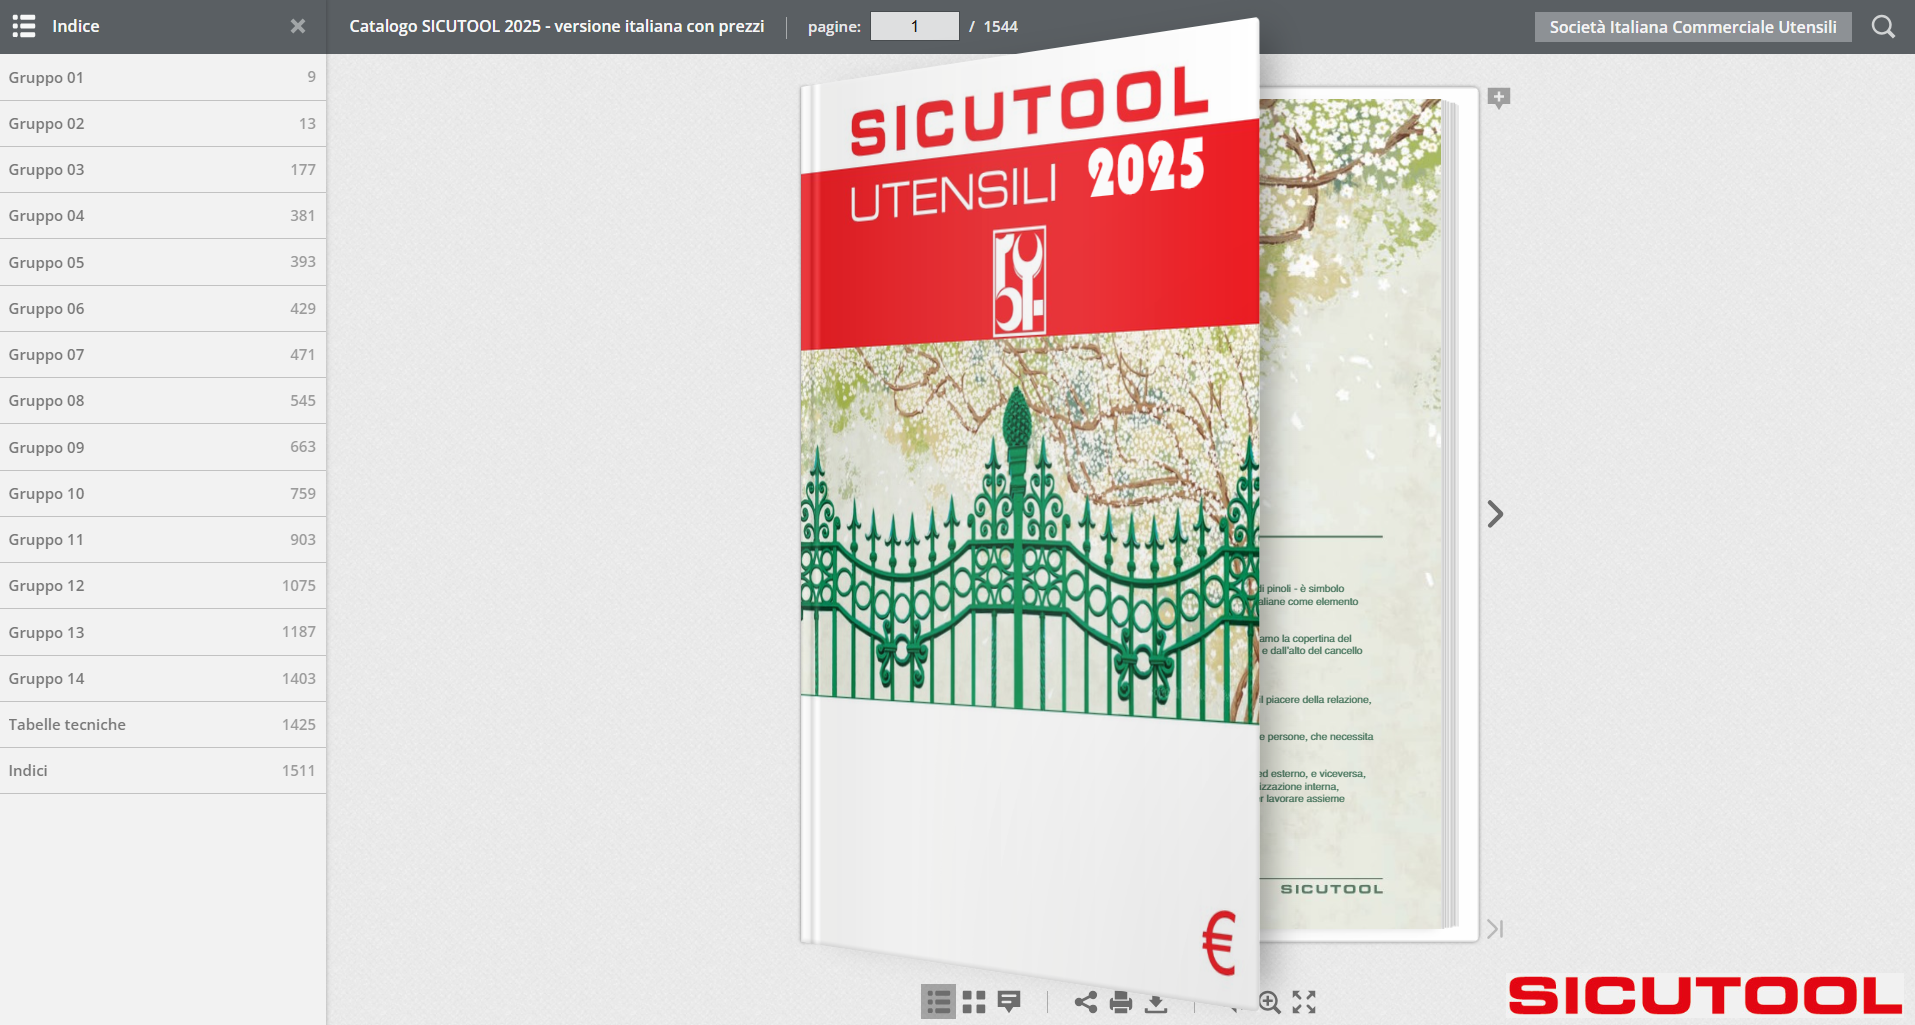Toggle the table of contents view button

938,1001
